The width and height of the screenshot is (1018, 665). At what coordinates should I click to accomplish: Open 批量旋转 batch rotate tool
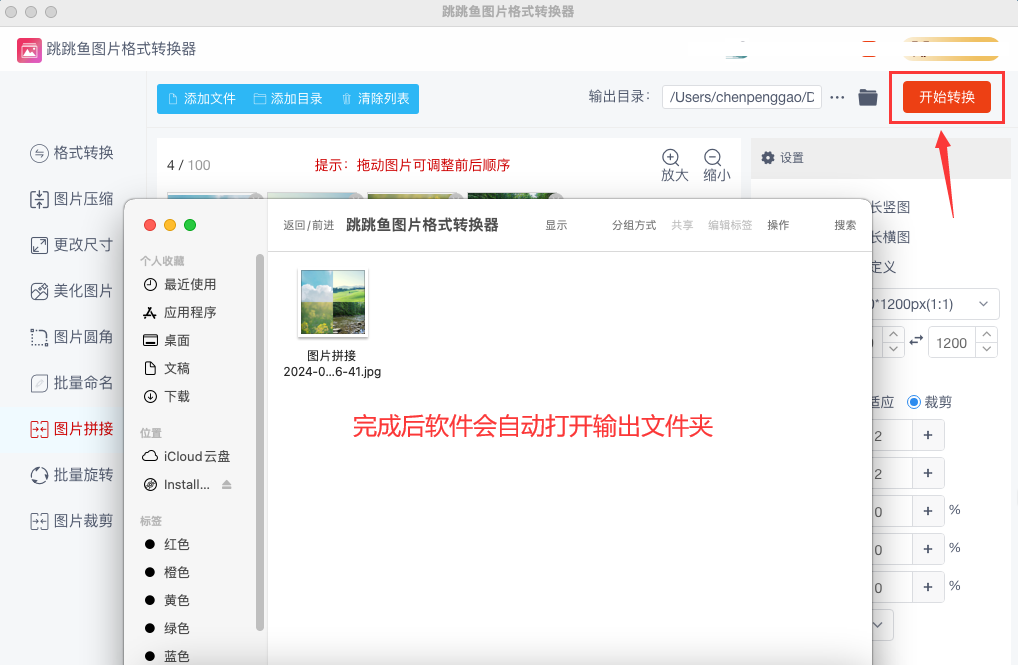tap(72, 475)
